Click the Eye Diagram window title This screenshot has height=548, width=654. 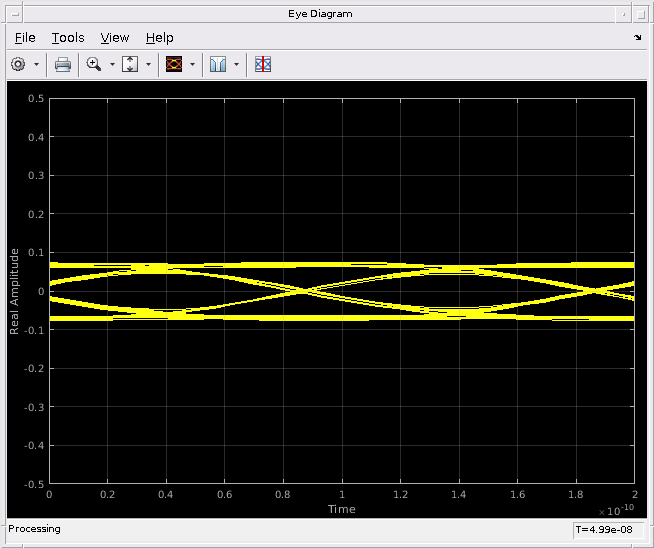[x=320, y=14]
